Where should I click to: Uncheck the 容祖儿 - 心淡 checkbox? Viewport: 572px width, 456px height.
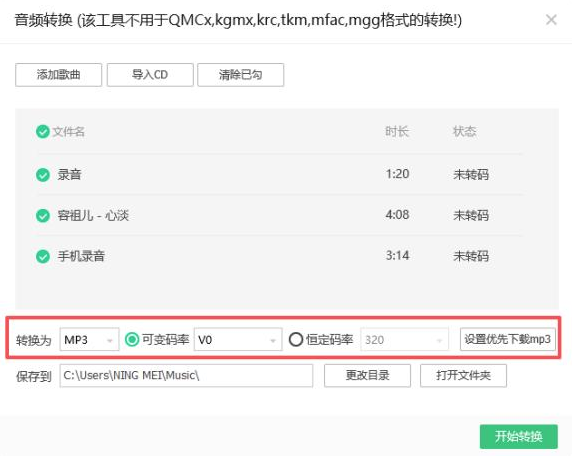point(43,216)
